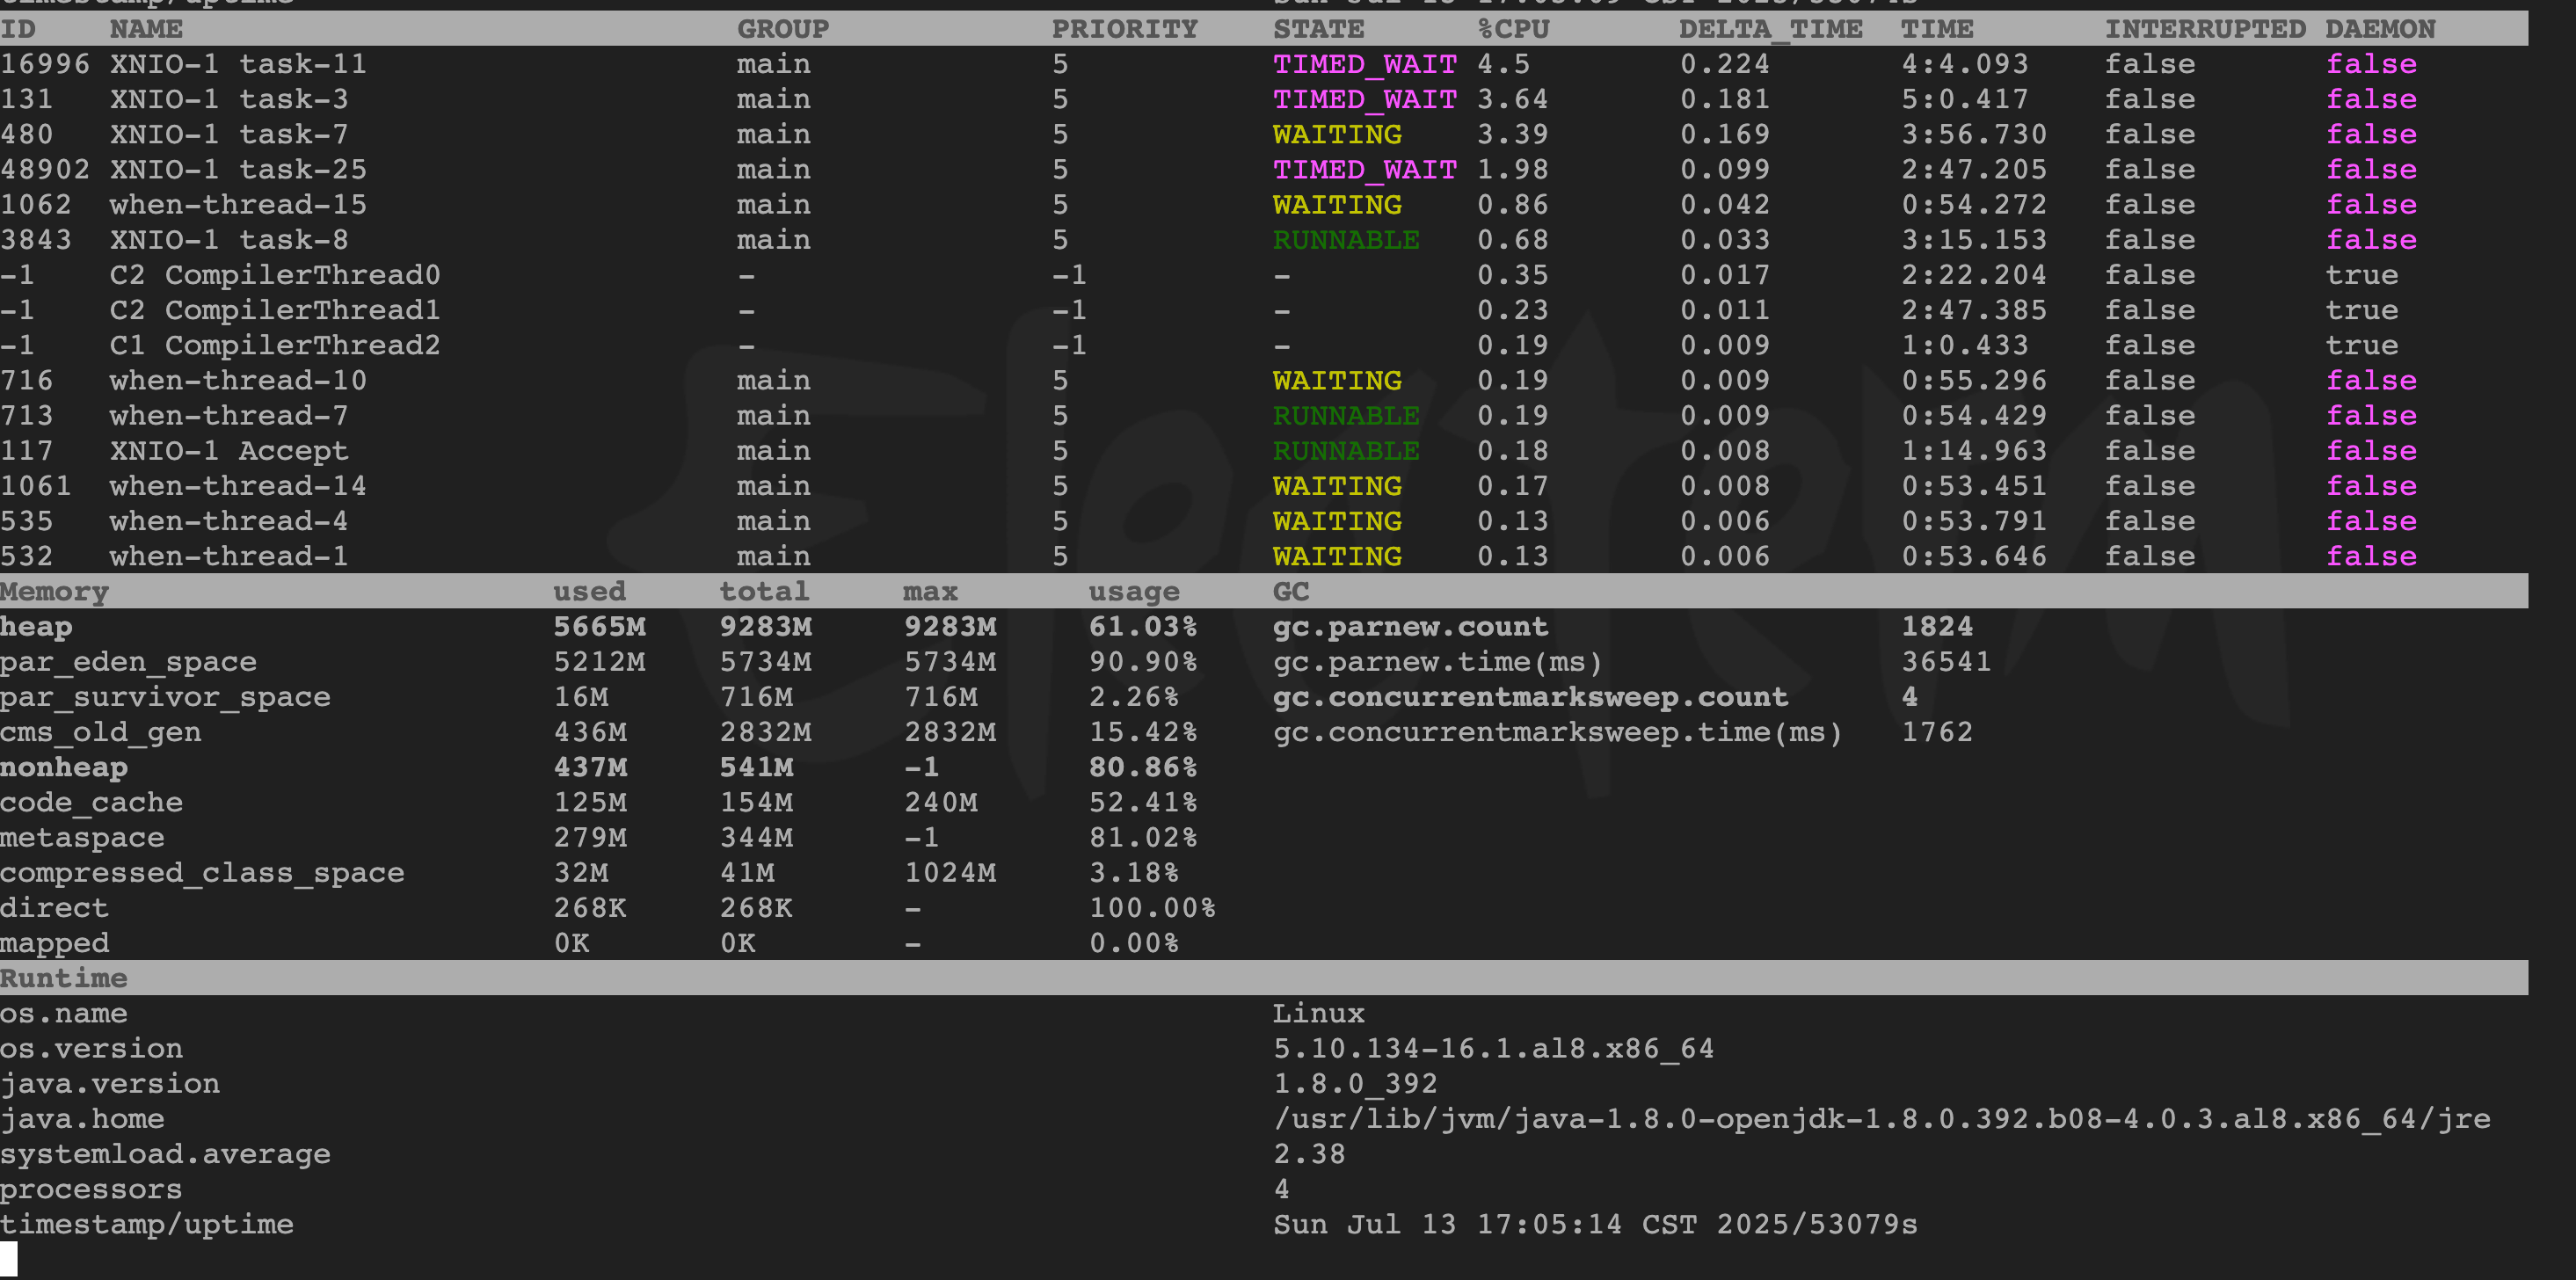Click gc.parnew.count value 1824
The height and width of the screenshot is (1280, 2576).
click(1937, 627)
